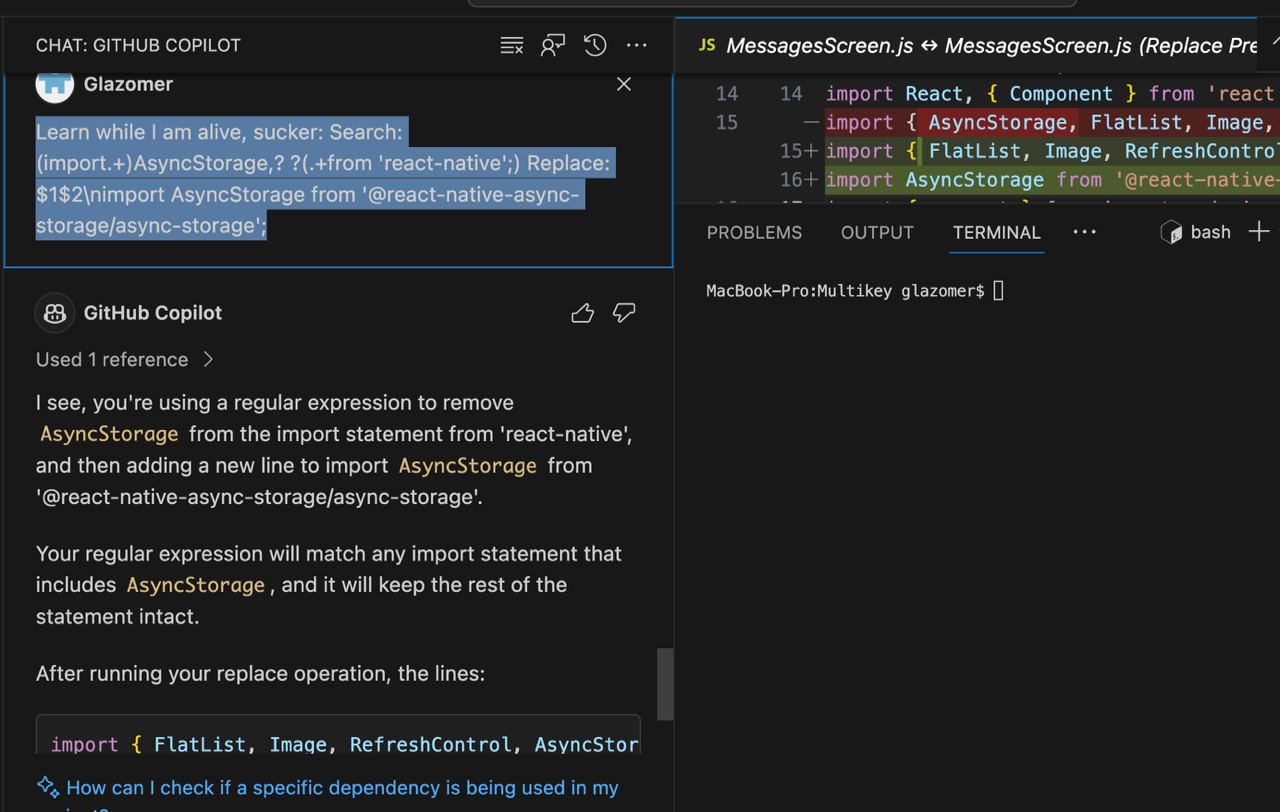Click added import AsyncStorage from line
Screen dimensions: 1280x812
[1050, 180]
